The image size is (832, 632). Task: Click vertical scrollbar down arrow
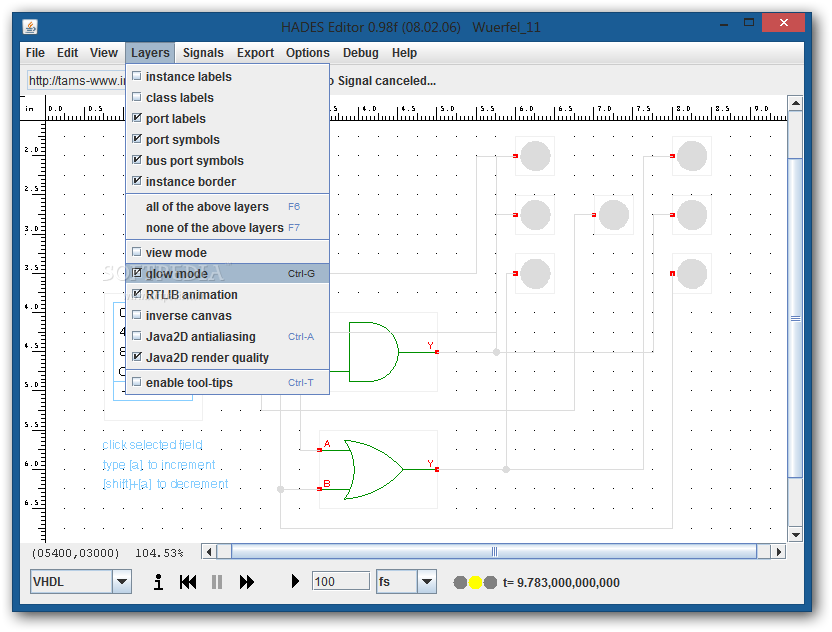795,535
